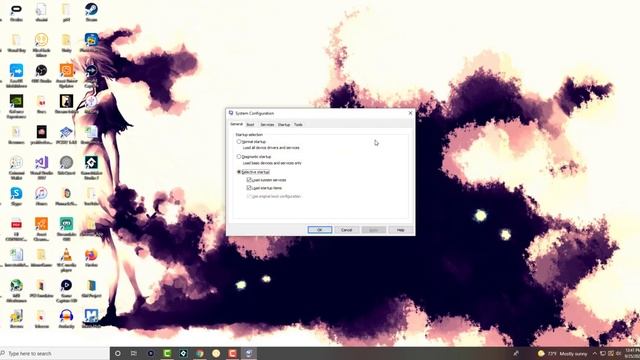Screen dimensions: 640x360
Task: Click the green C taskbar icon
Action: (x=167, y=353)
